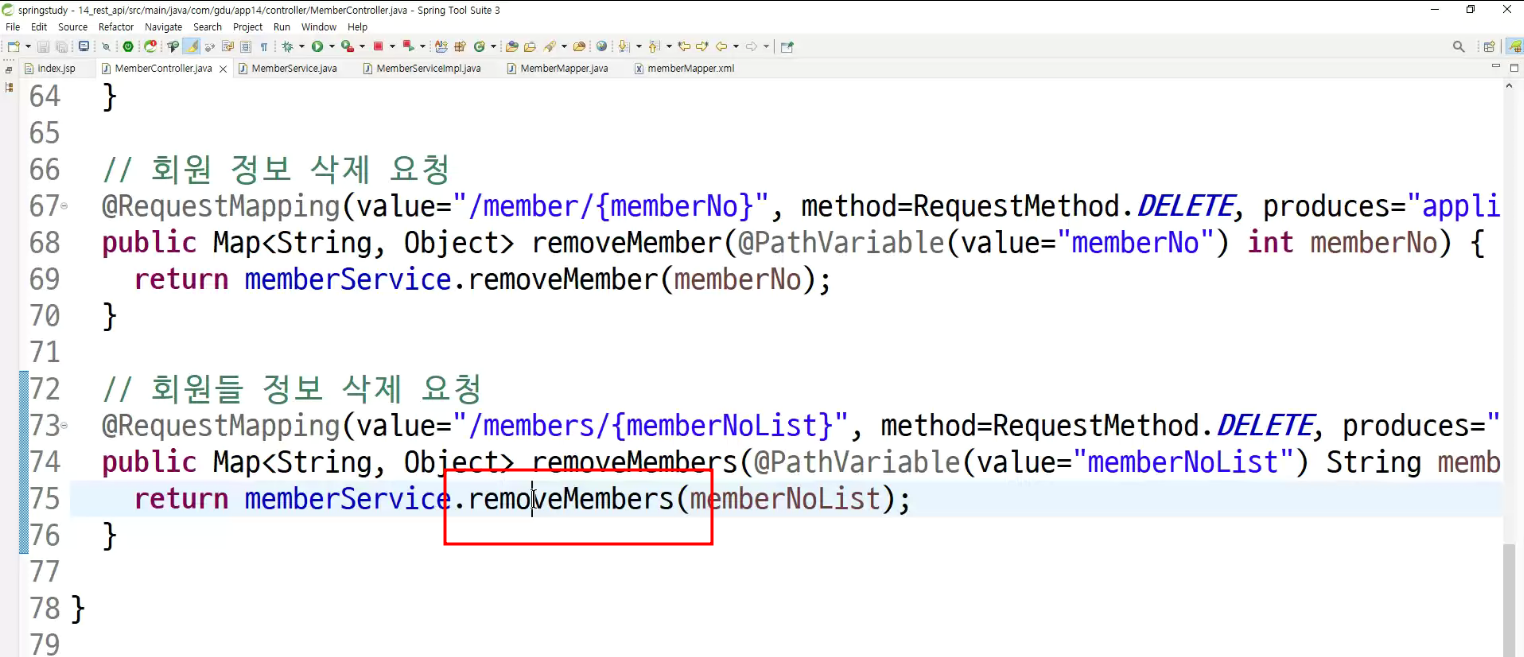Viewport: 1524px width, 657px height.
Task: Toggle the Pin Editor icon
Action: (786, 46)
